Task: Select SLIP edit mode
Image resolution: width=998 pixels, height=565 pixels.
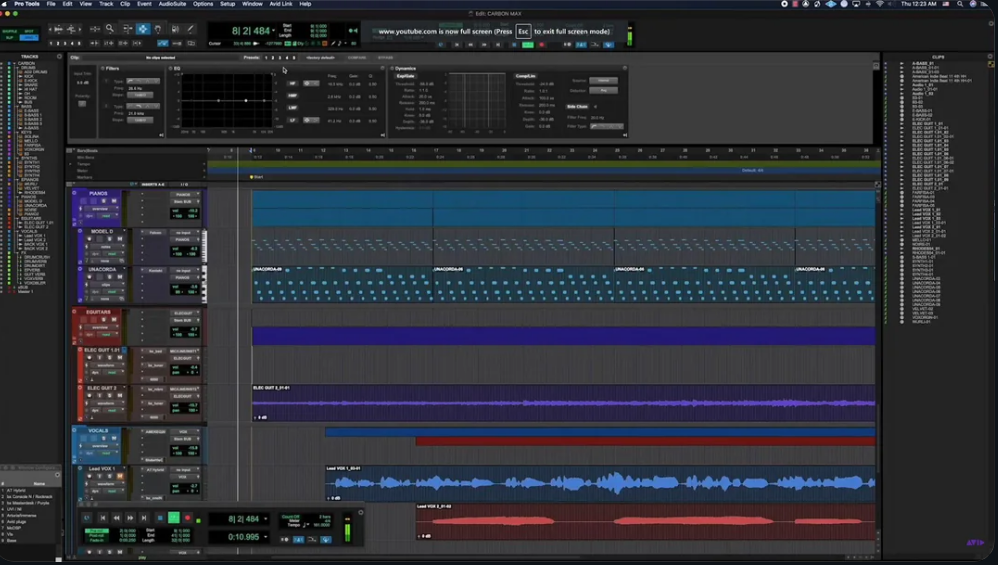Action: (x=10, y=38)
